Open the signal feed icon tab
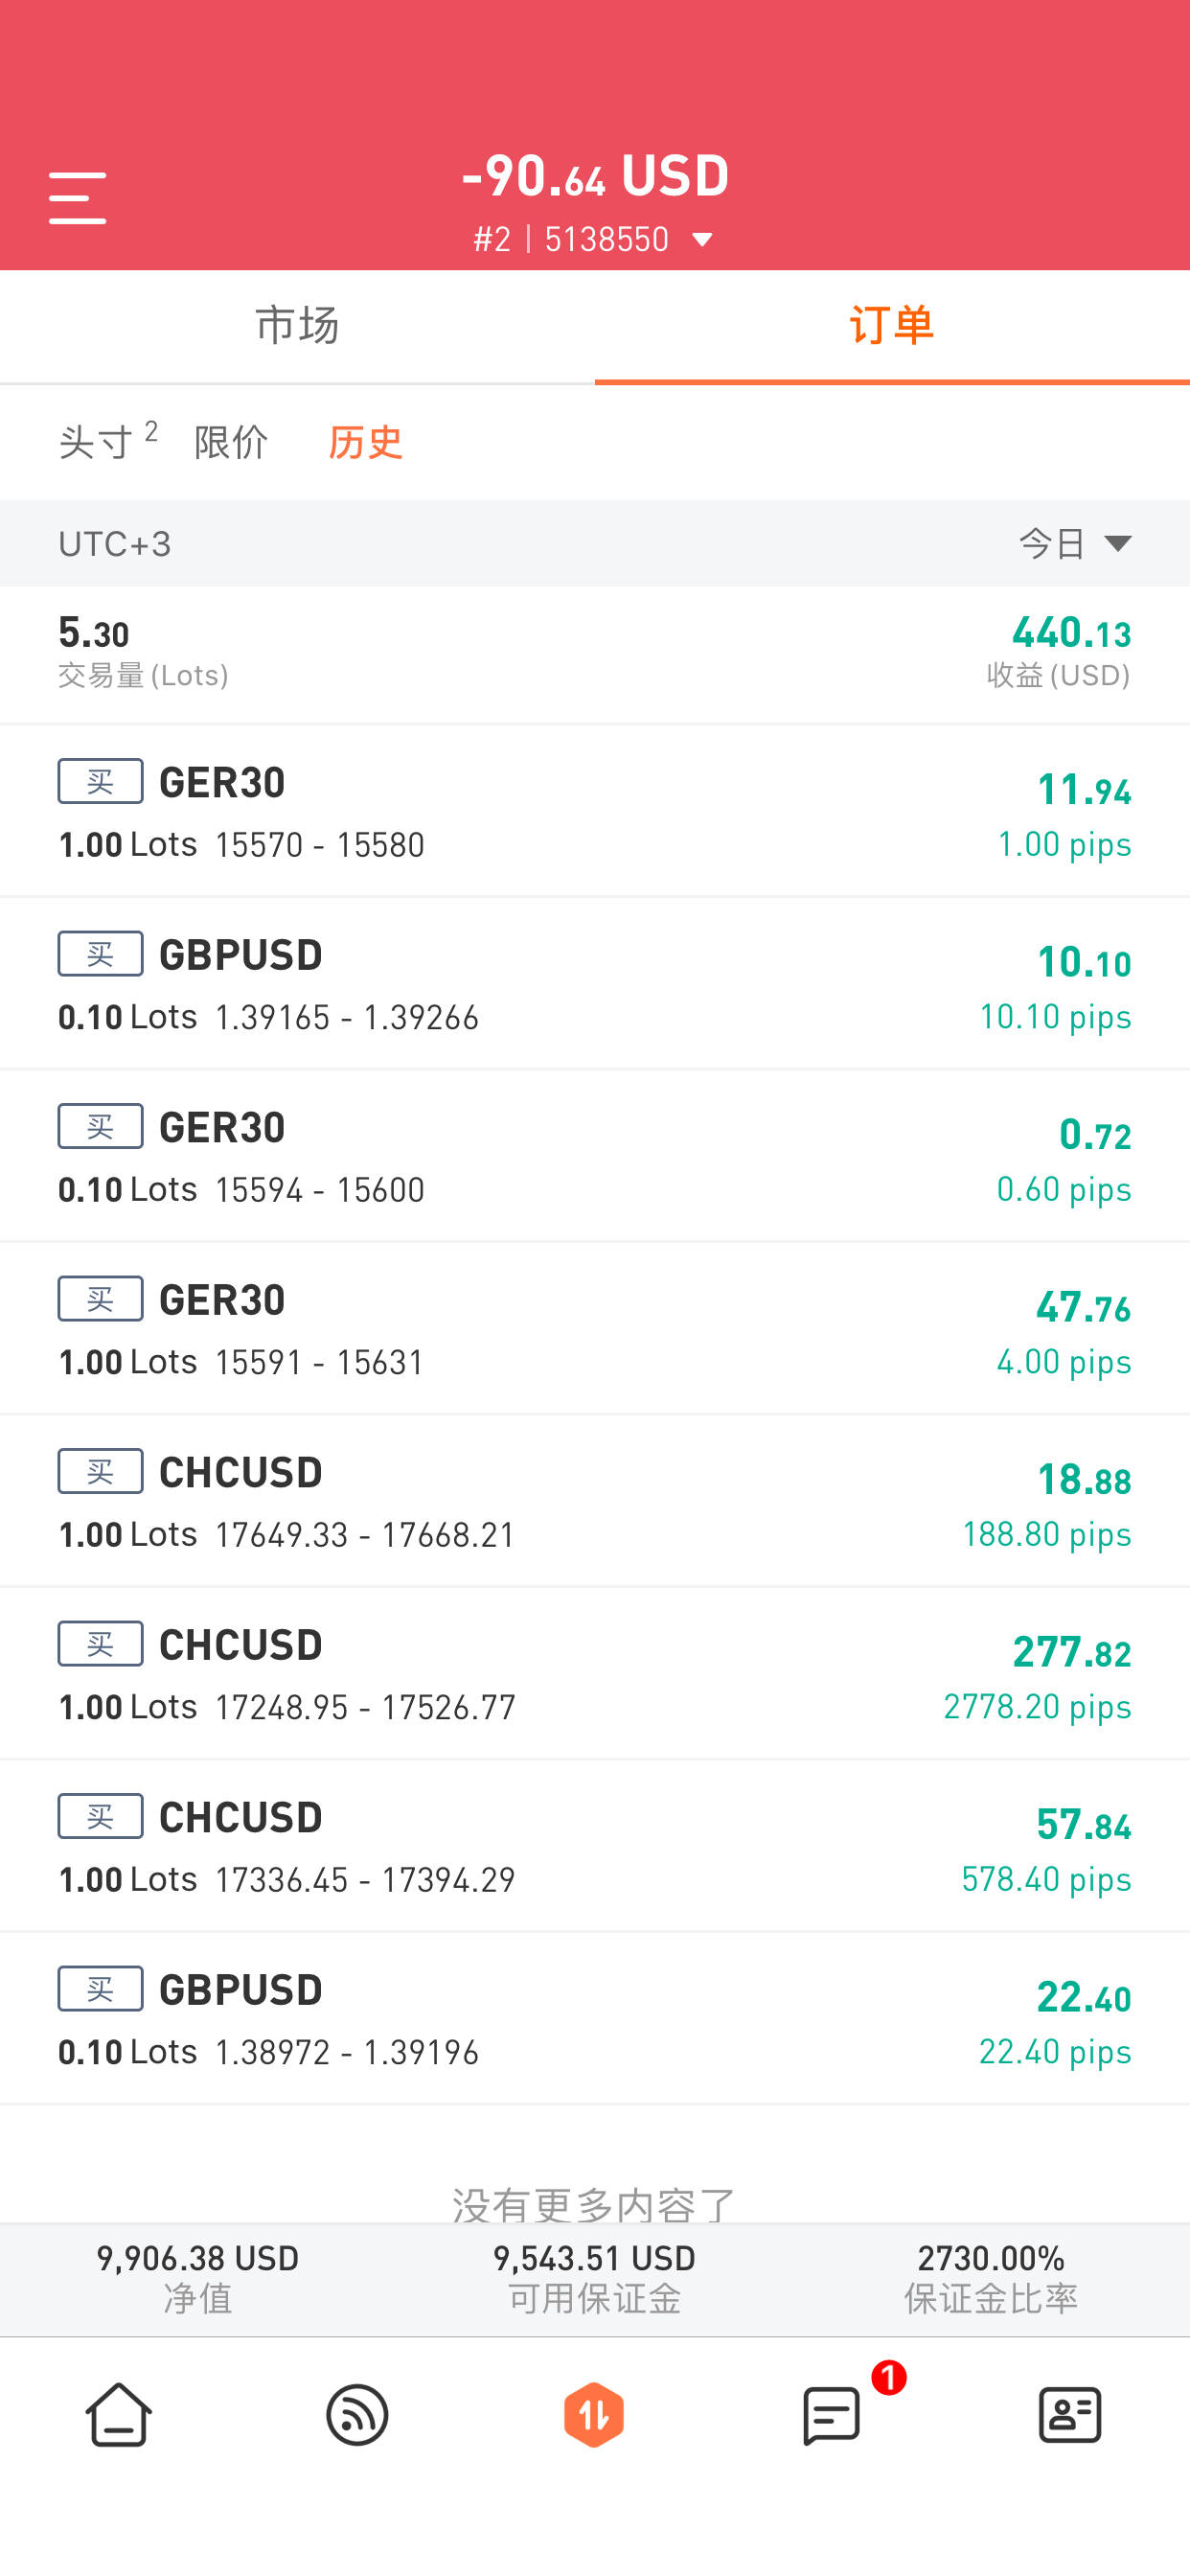Image resolution: width=1190 pixels, height=2576 pixels. tap(357, 2414)
